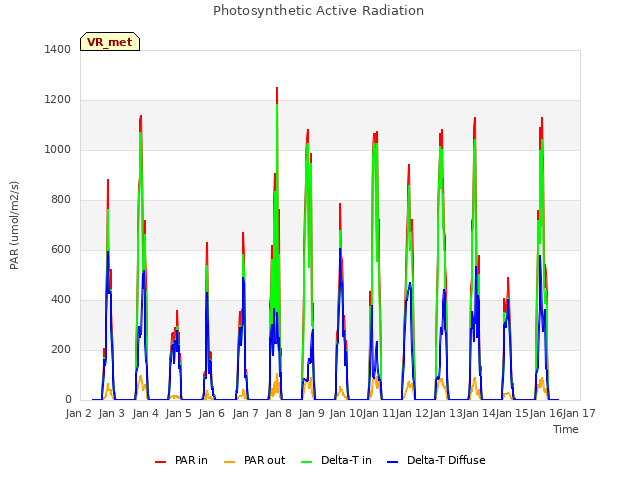
Task: Click the 1400 y-axis tick label
Action: click(x=58, y=49)
